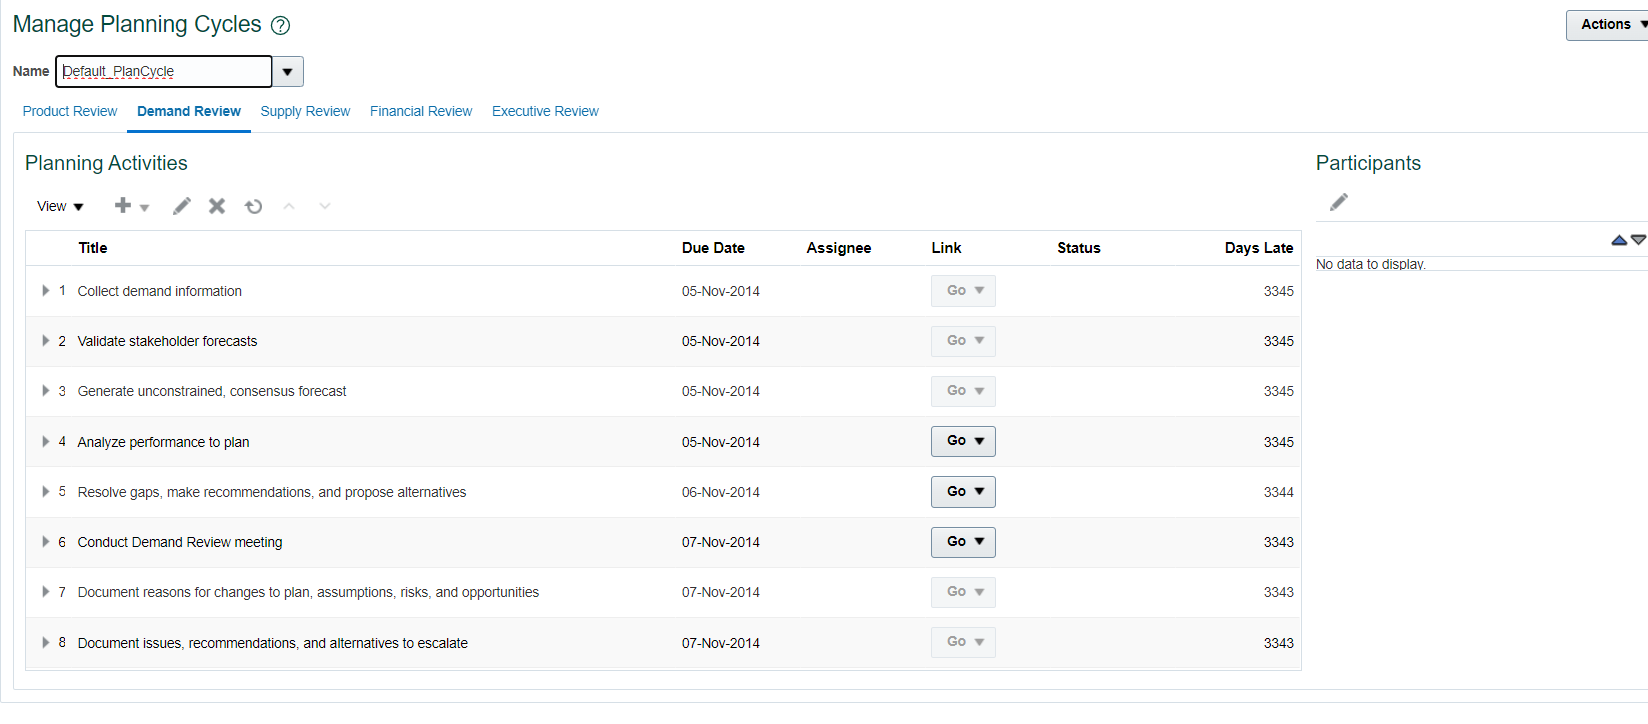Click the Due Date column header

(x=713, y=248)
